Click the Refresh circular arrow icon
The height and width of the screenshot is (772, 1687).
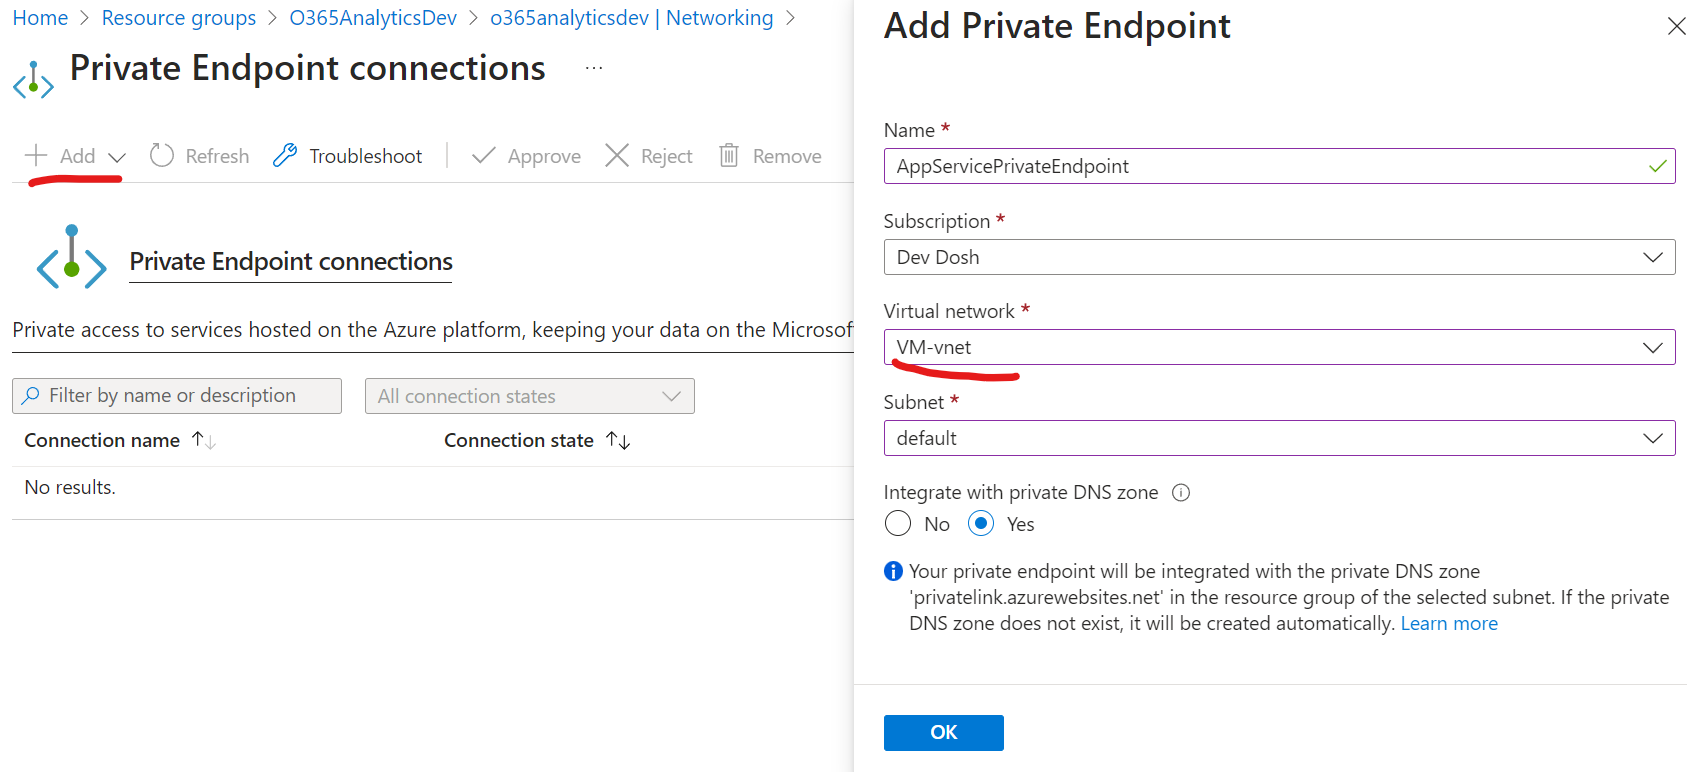(x=162, y=155)
